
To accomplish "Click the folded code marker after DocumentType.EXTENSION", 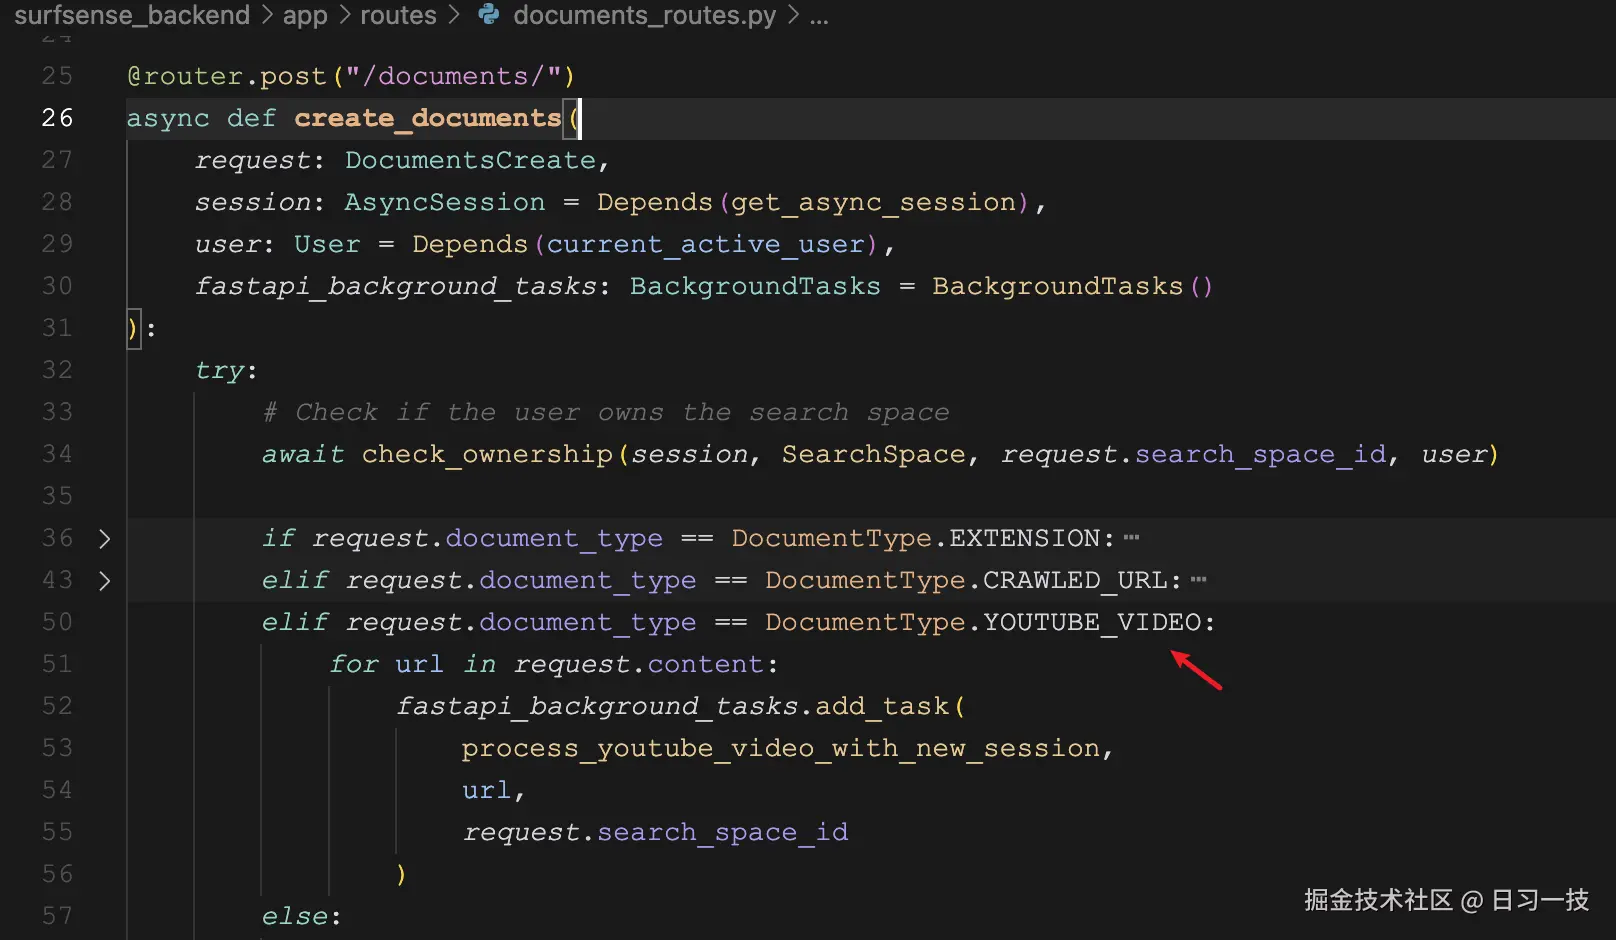I will click(1131, 537).
